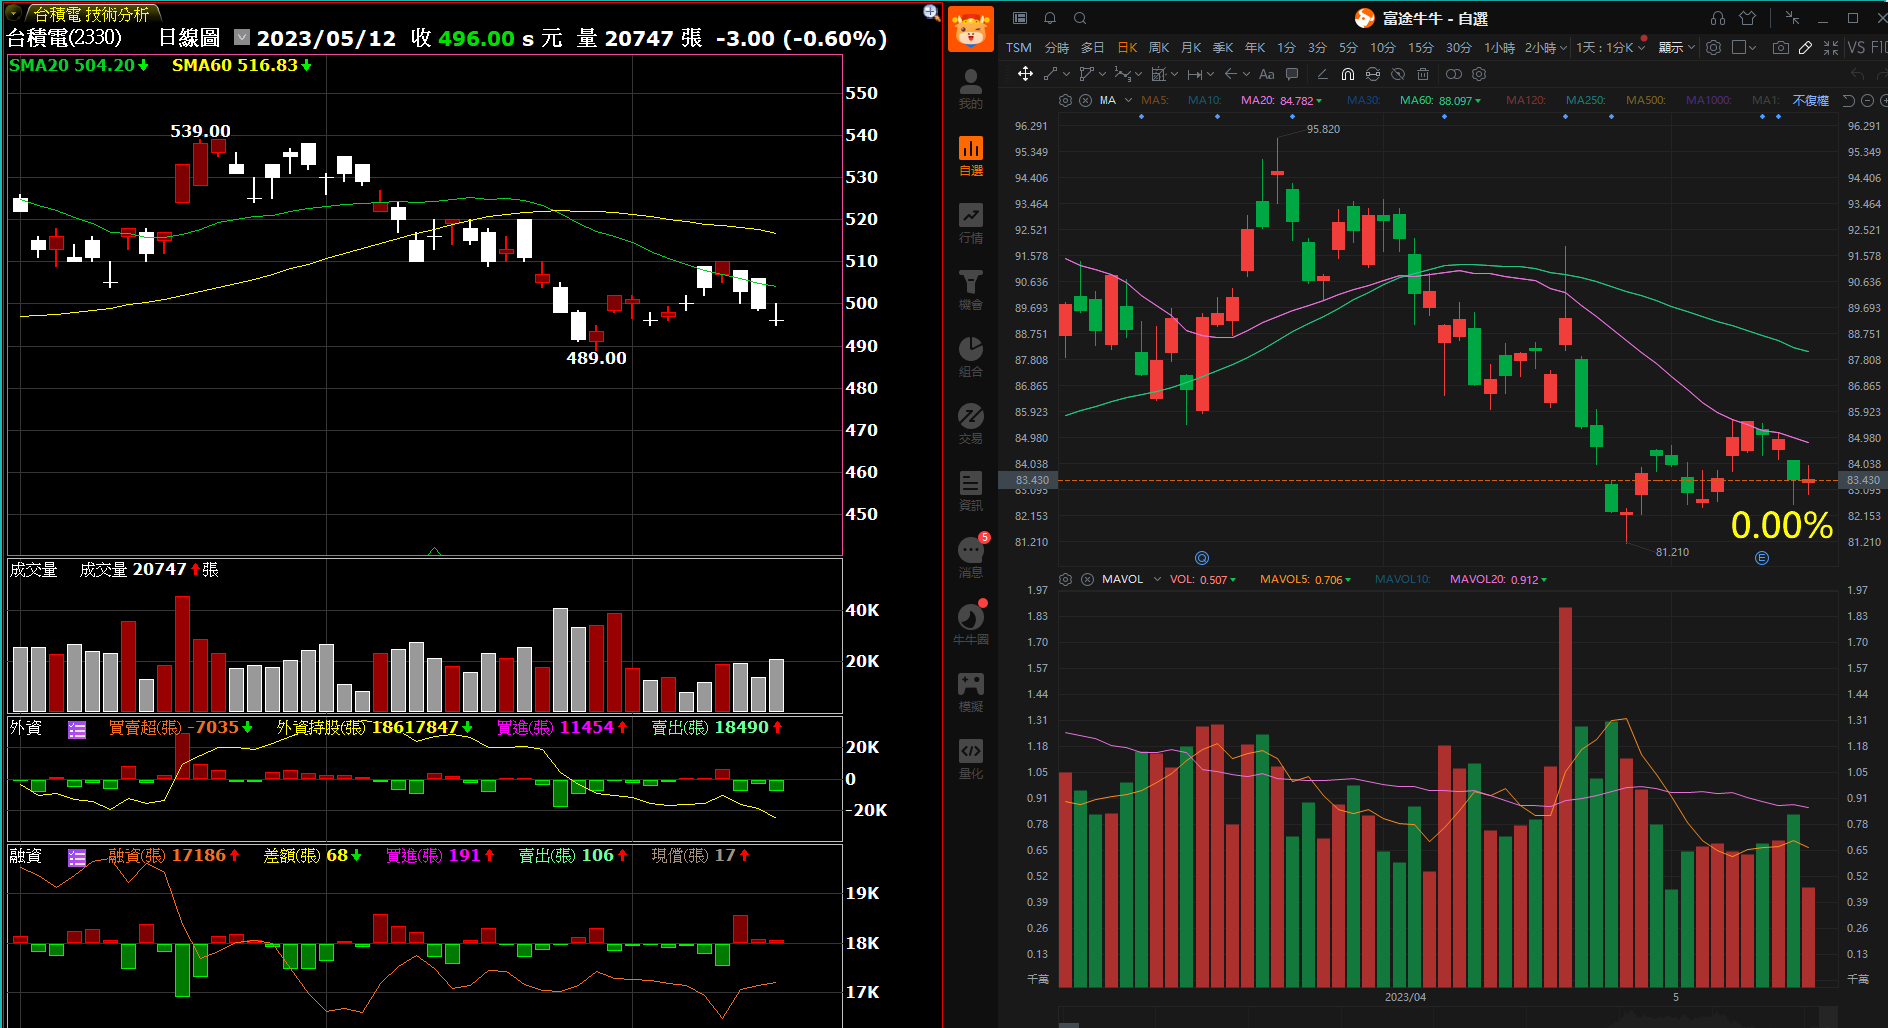Click the zoom magnifier on left chart
This screenshot has width=1888, height=1028.
tap(931, 12)
